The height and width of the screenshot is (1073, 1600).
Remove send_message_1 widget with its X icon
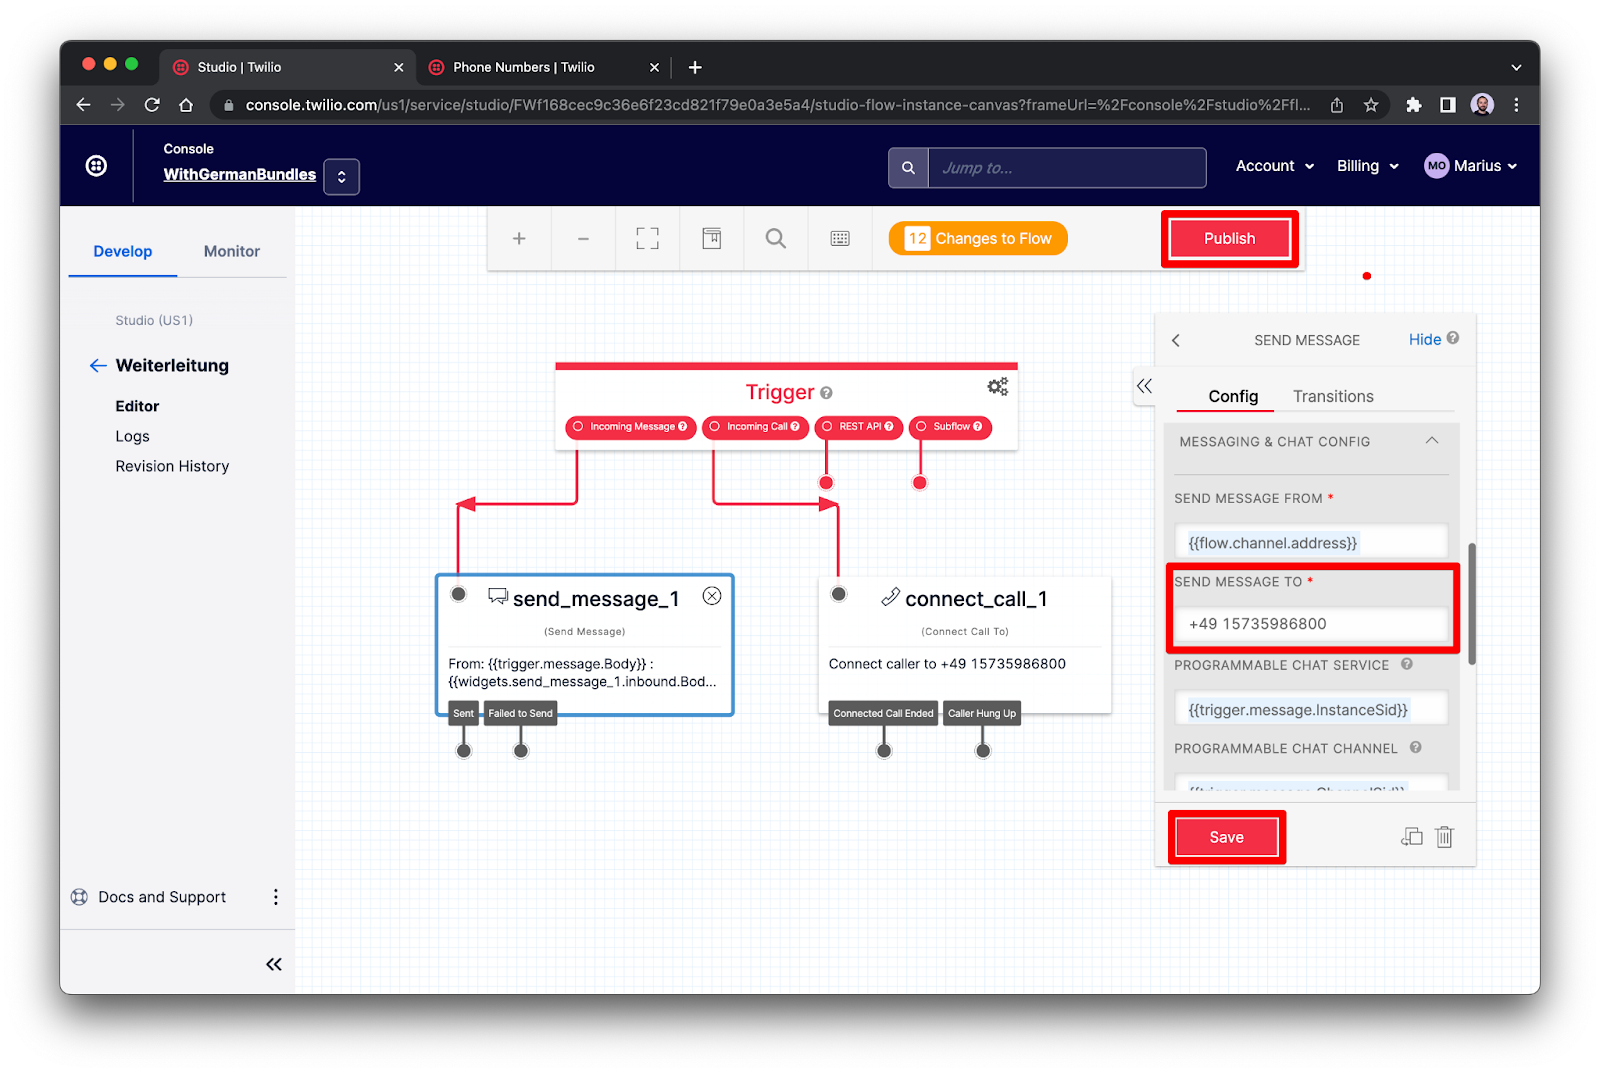pos(712,596)
